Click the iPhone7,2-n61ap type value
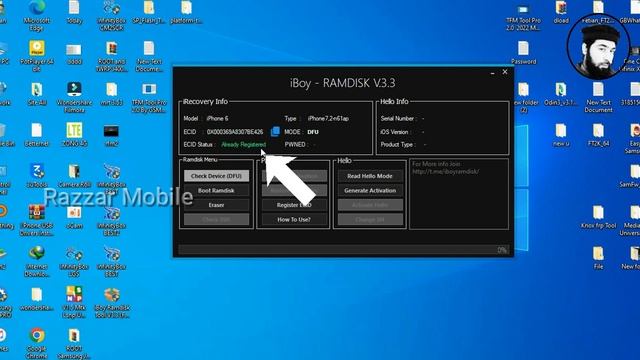This screenshot has height=360, width=640. [328, 118]
